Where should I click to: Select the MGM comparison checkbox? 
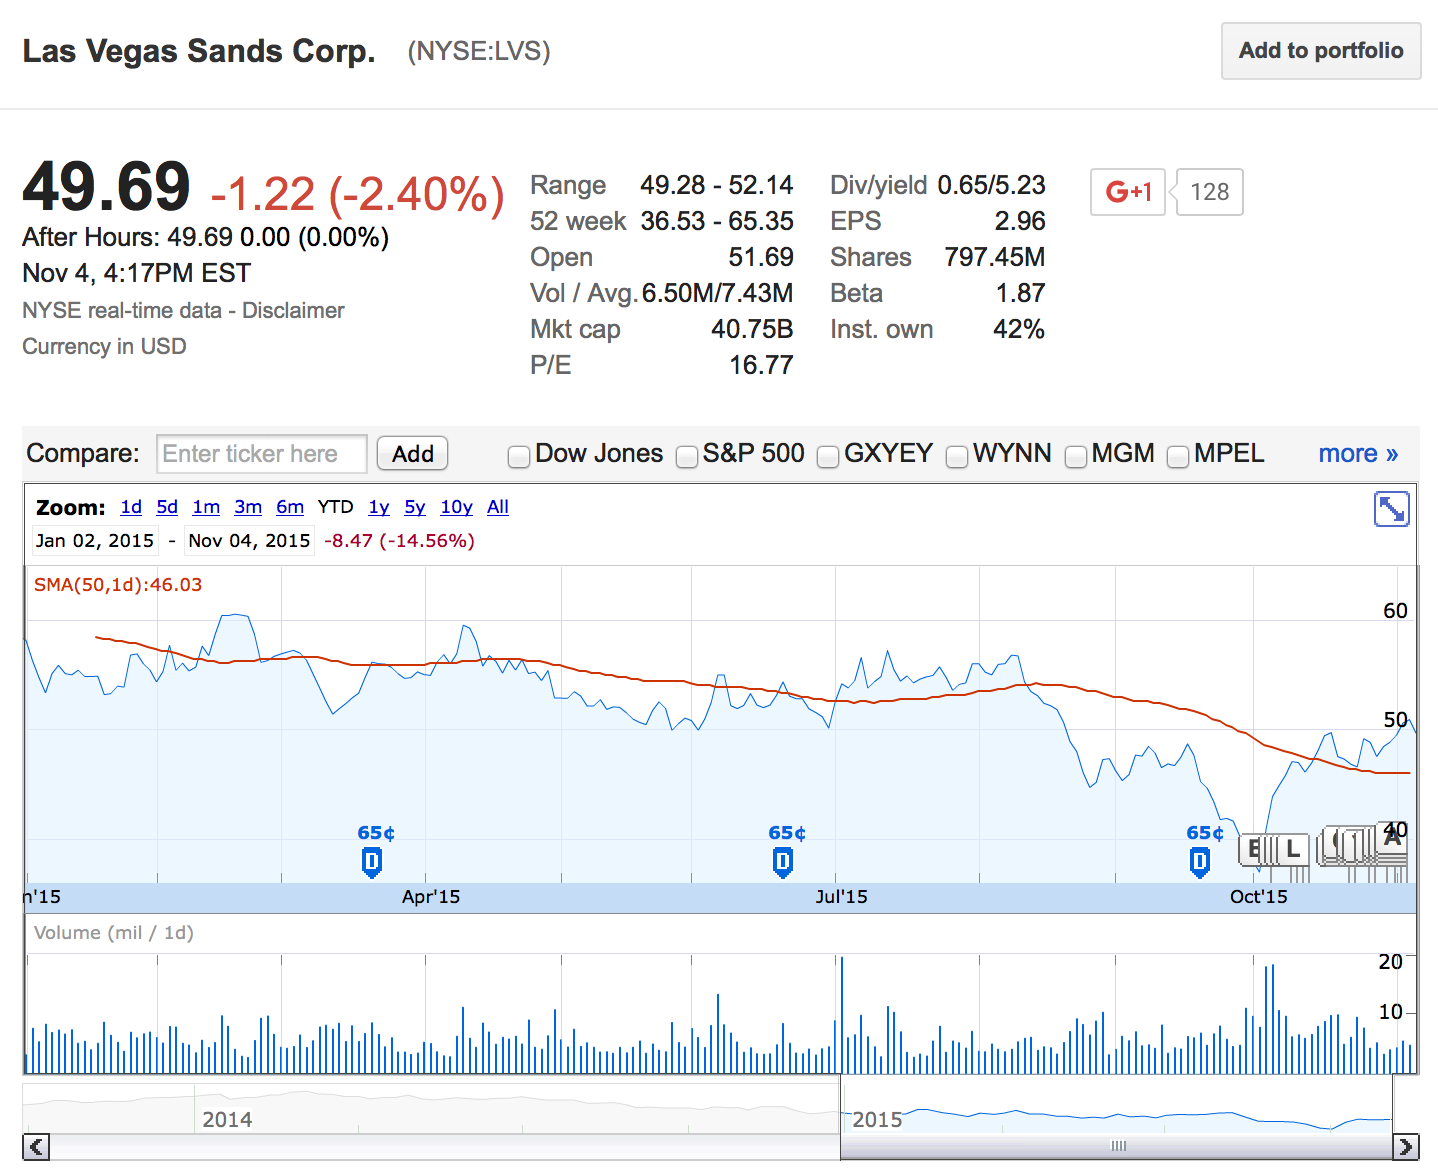pyautogui.click(x=1076, y=457)
